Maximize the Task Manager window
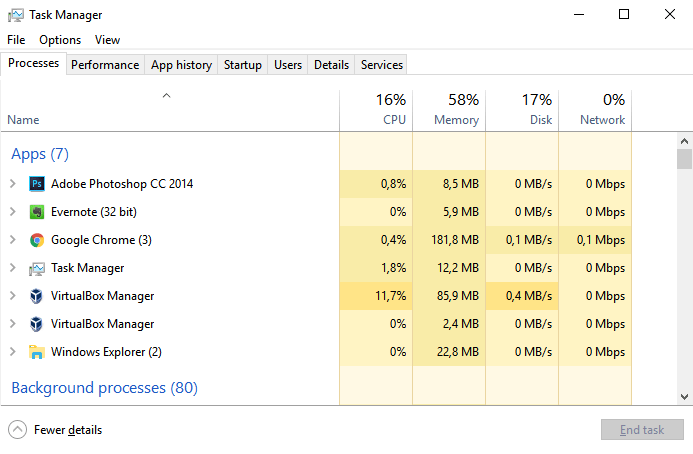The height and width of the screenshot is (454, 693). [x=624, y=15]
